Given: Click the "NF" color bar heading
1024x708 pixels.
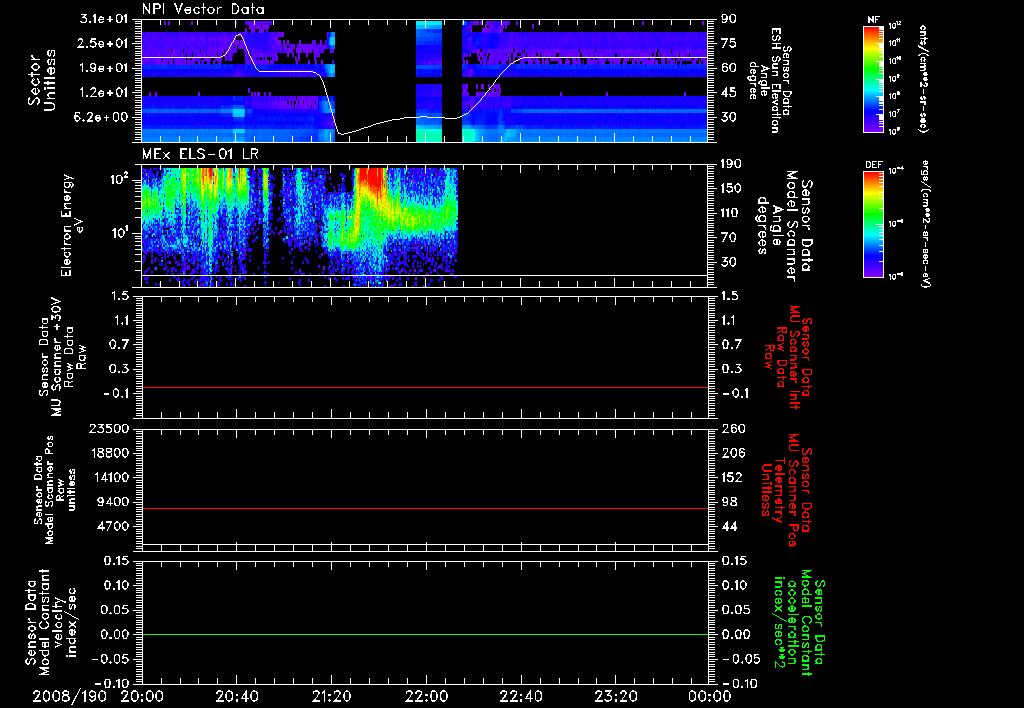Looking at the screenshot, I should [873, 20].
